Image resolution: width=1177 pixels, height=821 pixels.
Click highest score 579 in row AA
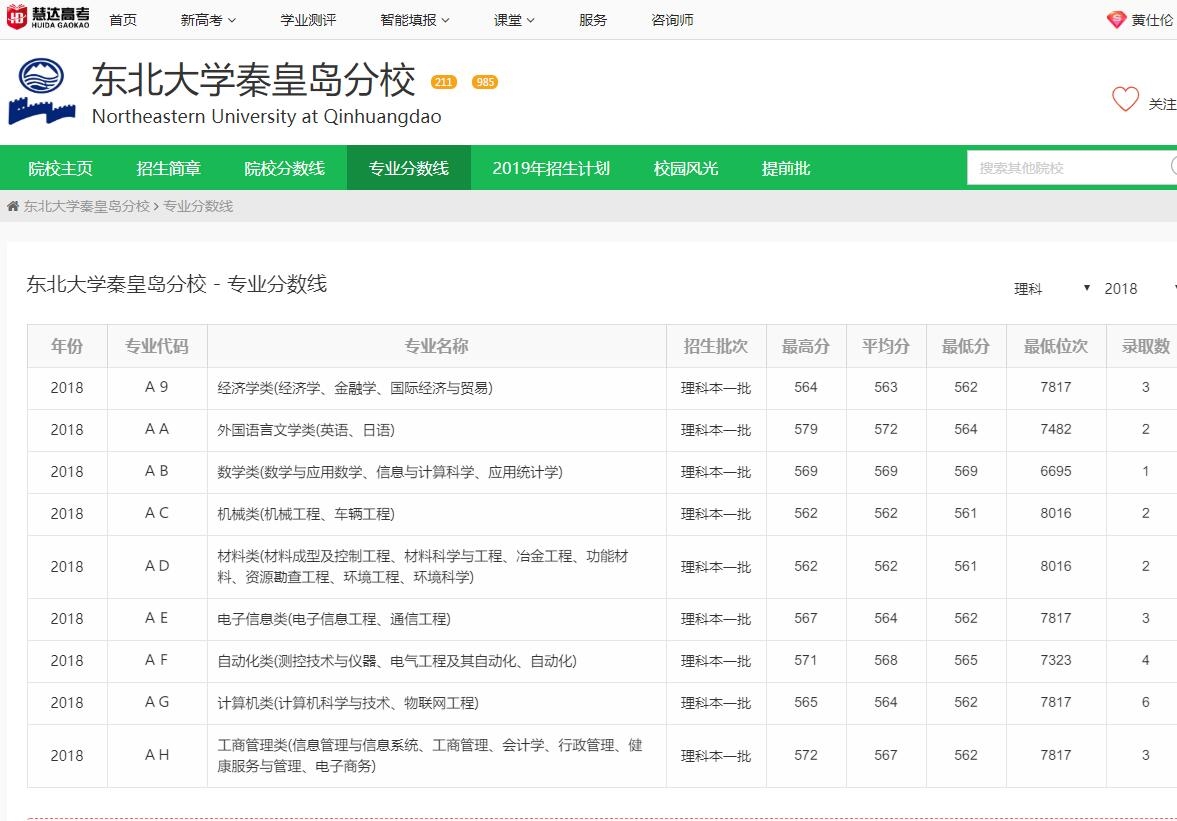805,429
